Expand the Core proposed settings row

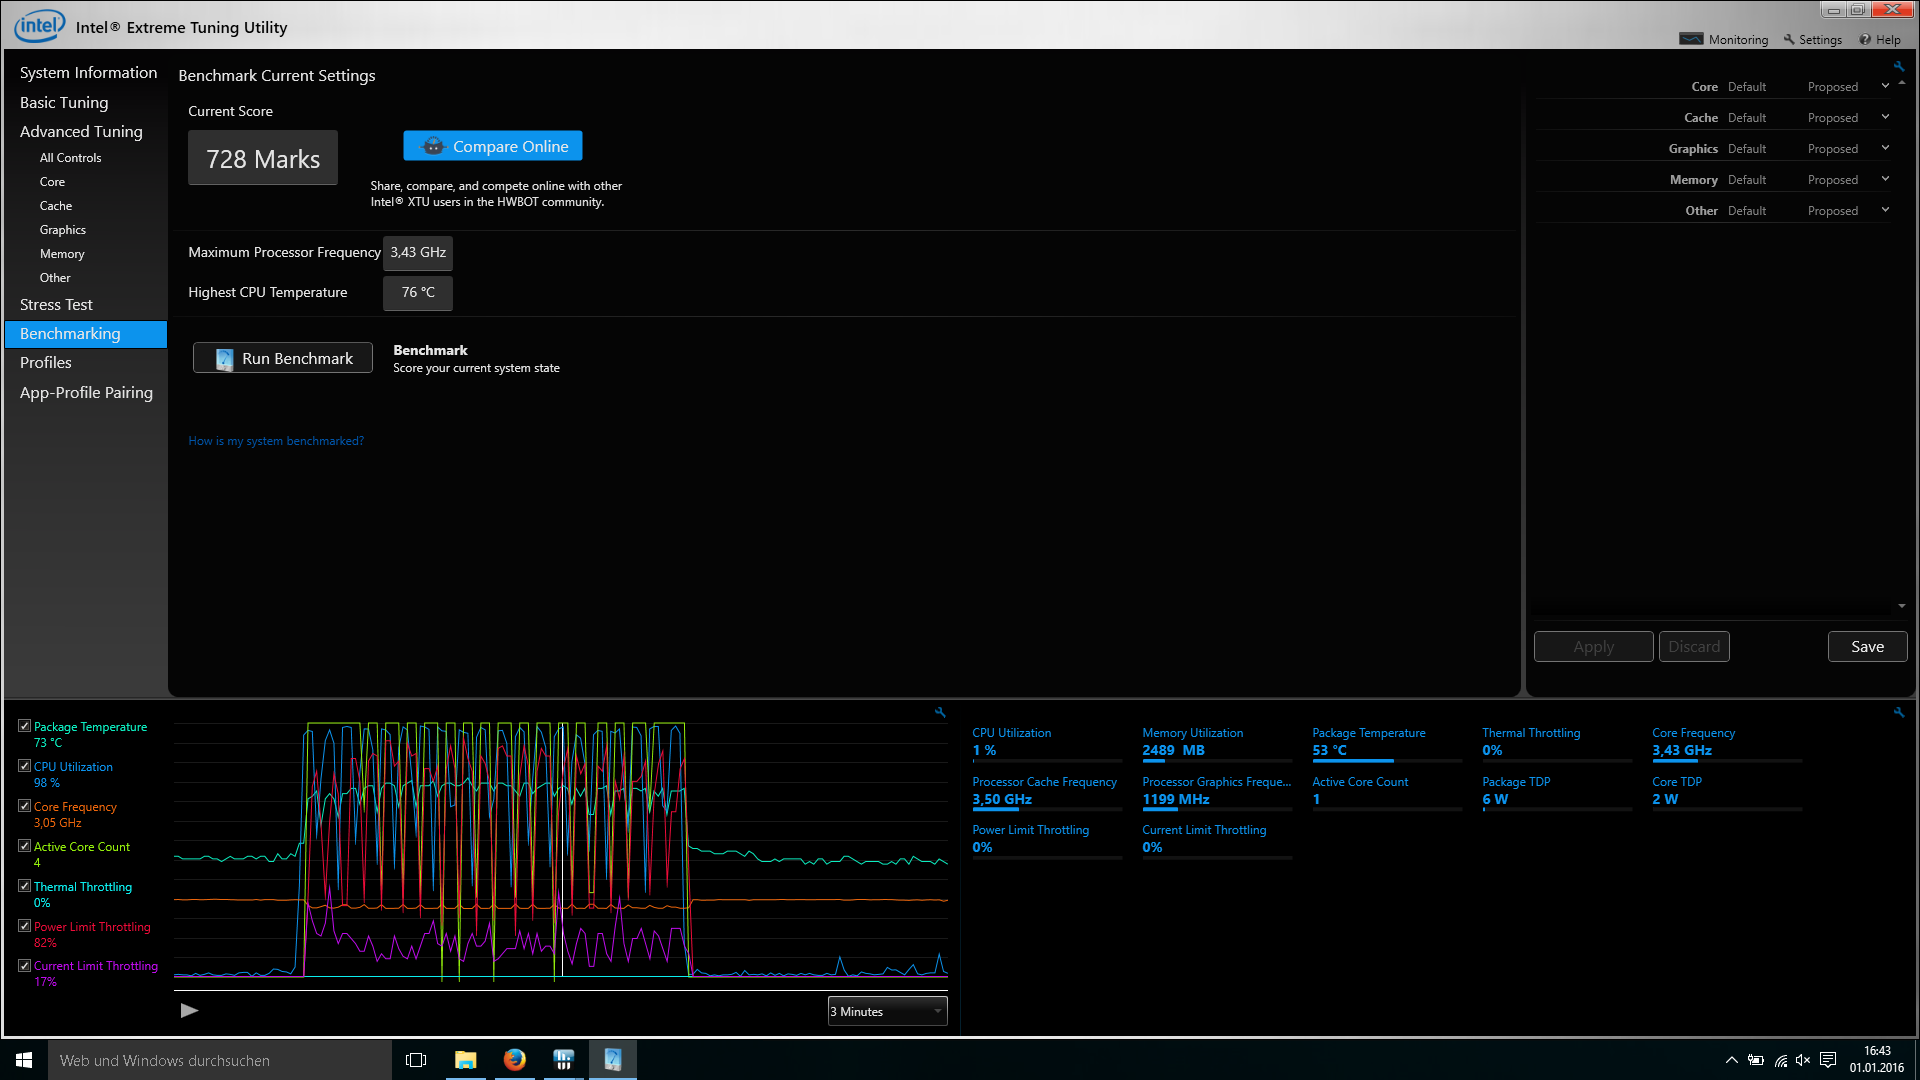[x=1885, y=86]
